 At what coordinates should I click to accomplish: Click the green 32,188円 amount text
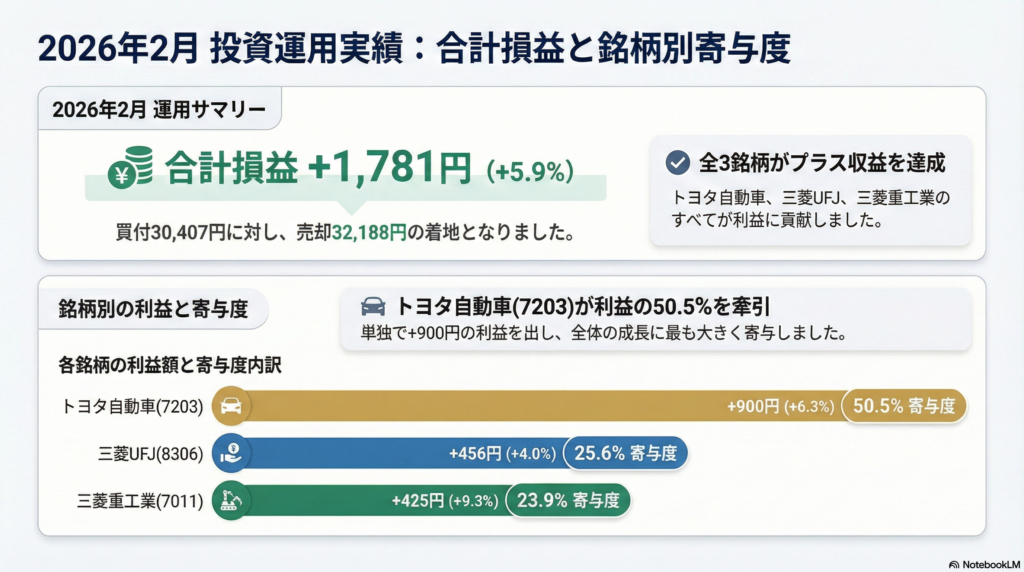(371, 234)
